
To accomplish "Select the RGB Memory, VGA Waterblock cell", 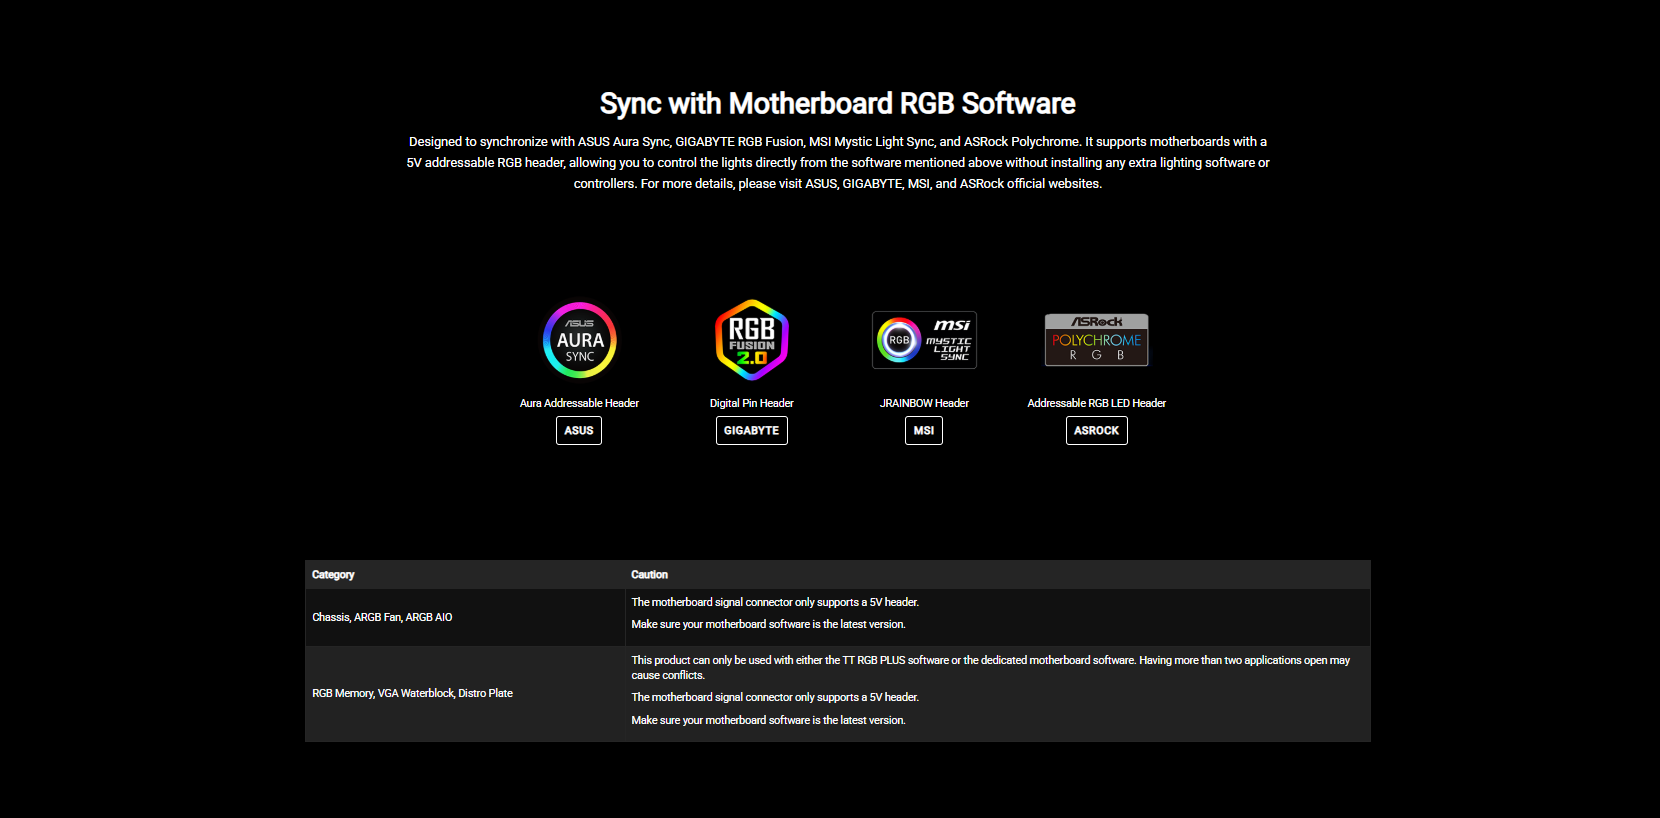I will point(412,693).
